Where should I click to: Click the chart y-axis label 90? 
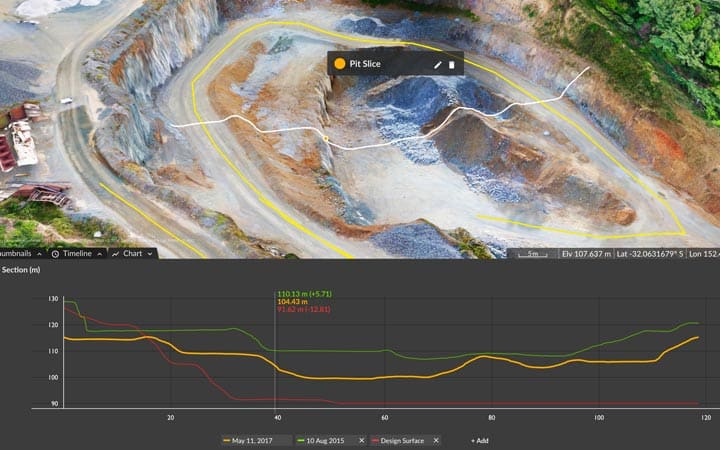pyautogui.click(x=55, y=404)
